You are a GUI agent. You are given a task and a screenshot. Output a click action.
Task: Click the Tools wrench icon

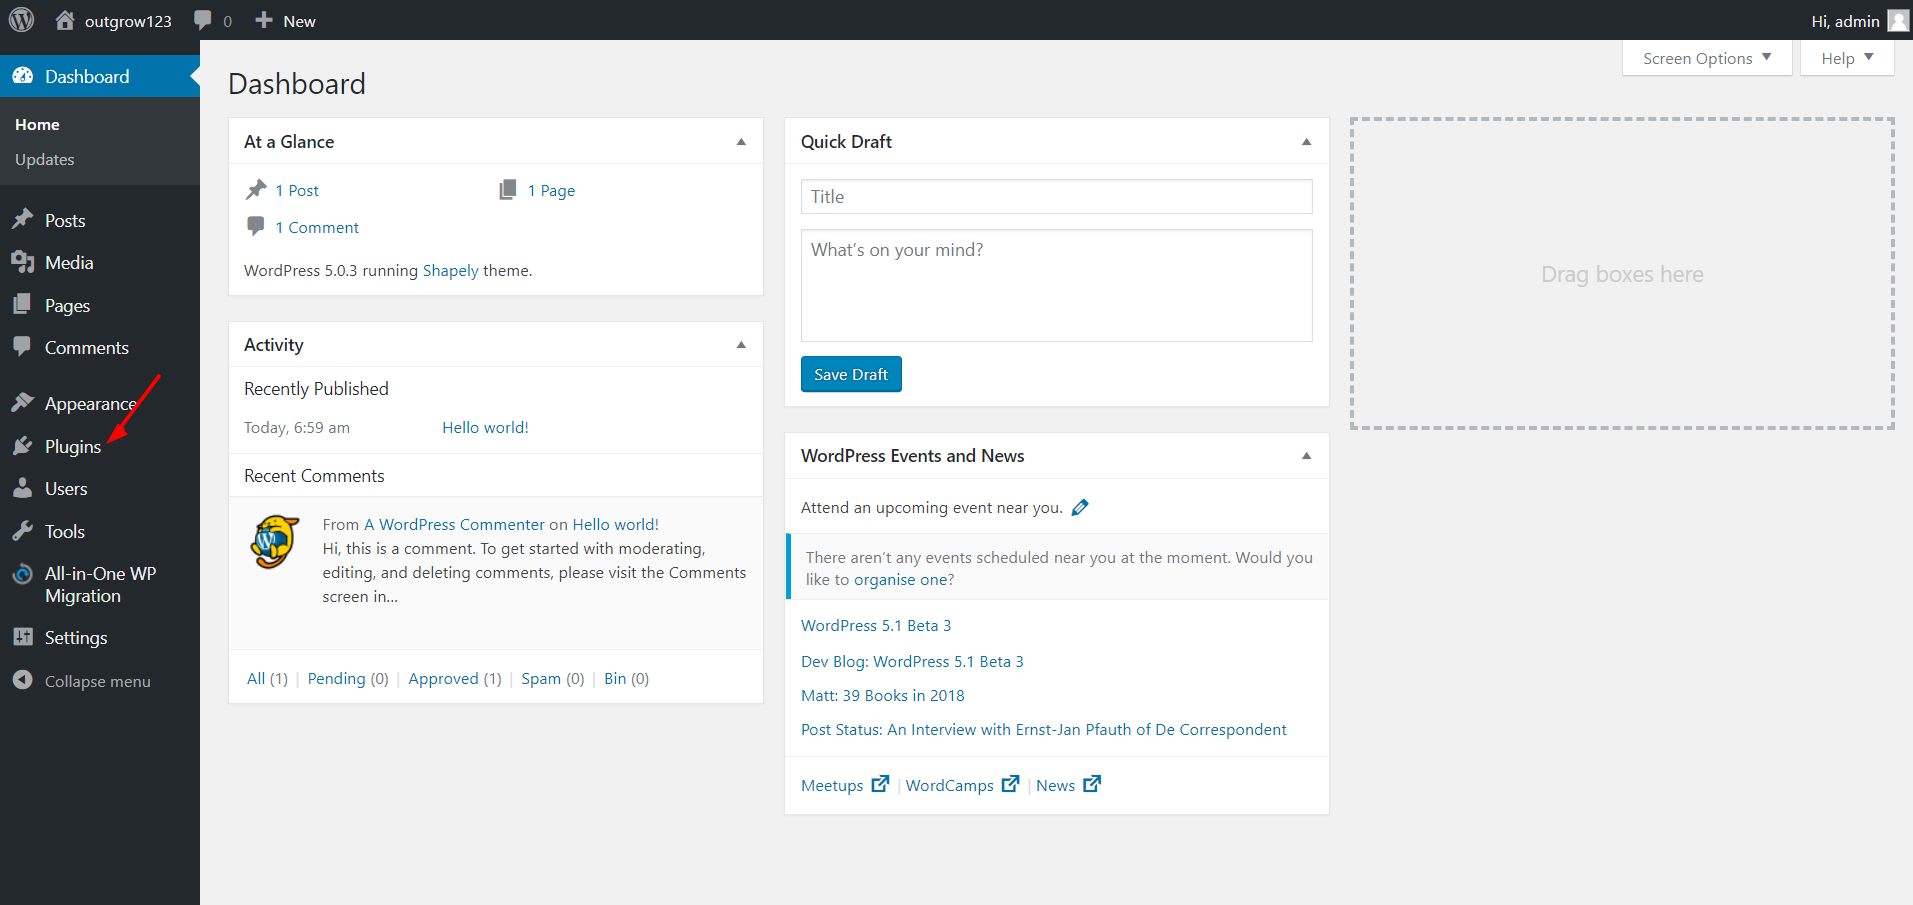(x=22, y=531)
